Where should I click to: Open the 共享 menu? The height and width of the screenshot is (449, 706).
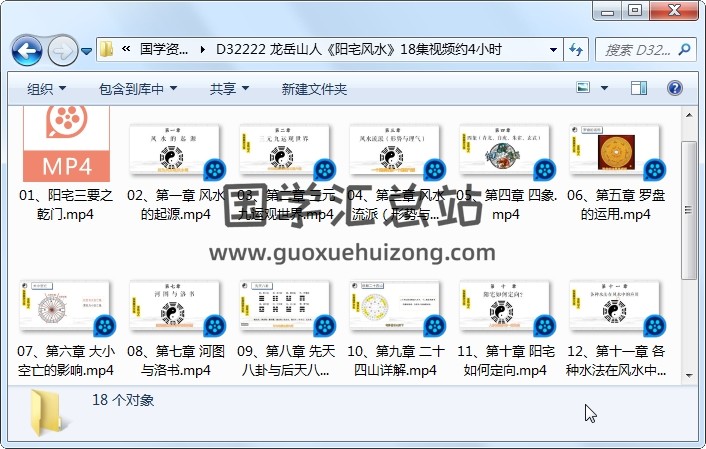(x=229, y=89)
